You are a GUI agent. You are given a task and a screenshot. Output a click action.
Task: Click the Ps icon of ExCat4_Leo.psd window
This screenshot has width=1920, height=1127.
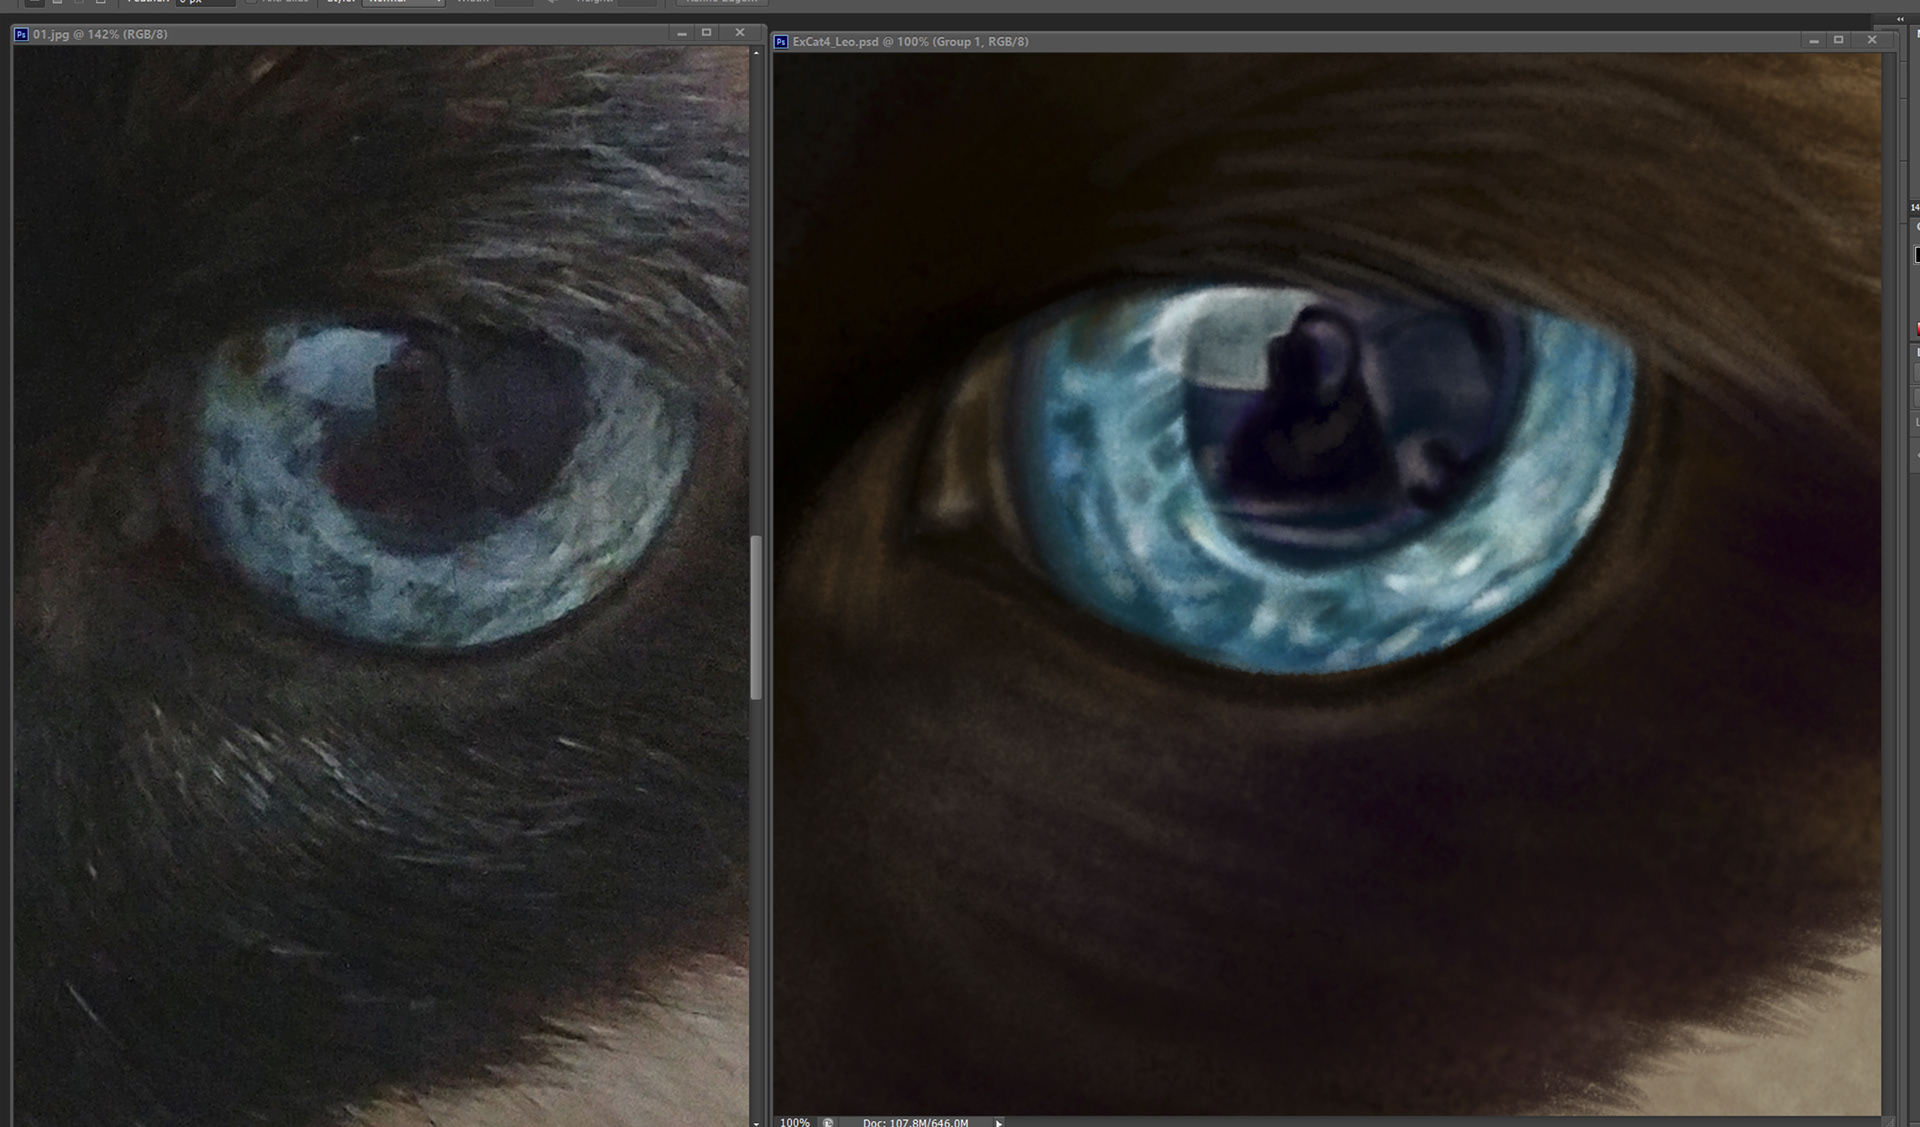point(781,42)
